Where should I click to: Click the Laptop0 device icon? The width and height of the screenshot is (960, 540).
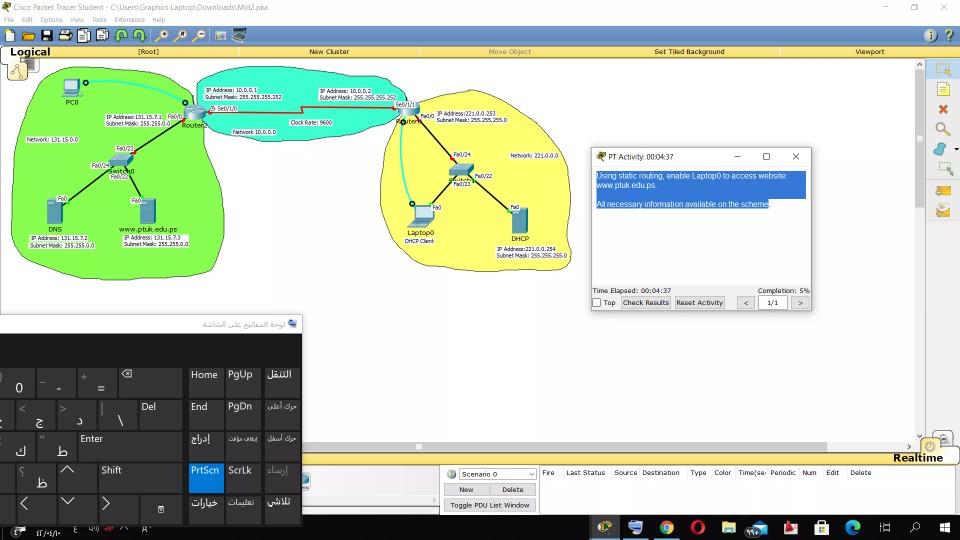(422, 216)
